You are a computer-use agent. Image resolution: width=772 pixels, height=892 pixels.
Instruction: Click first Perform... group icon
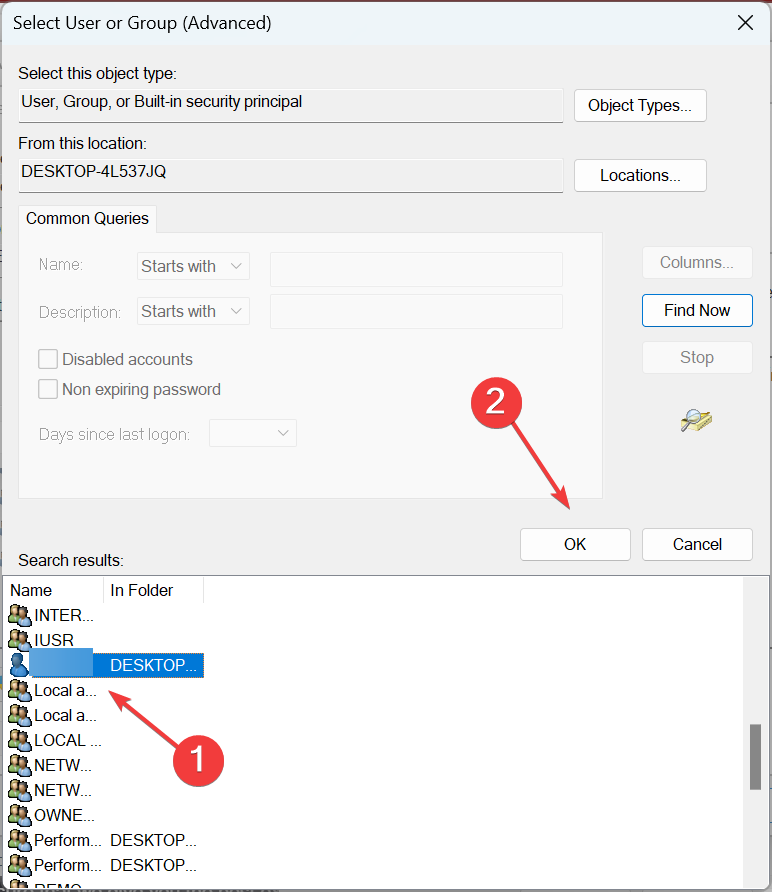tap(19, 840)
